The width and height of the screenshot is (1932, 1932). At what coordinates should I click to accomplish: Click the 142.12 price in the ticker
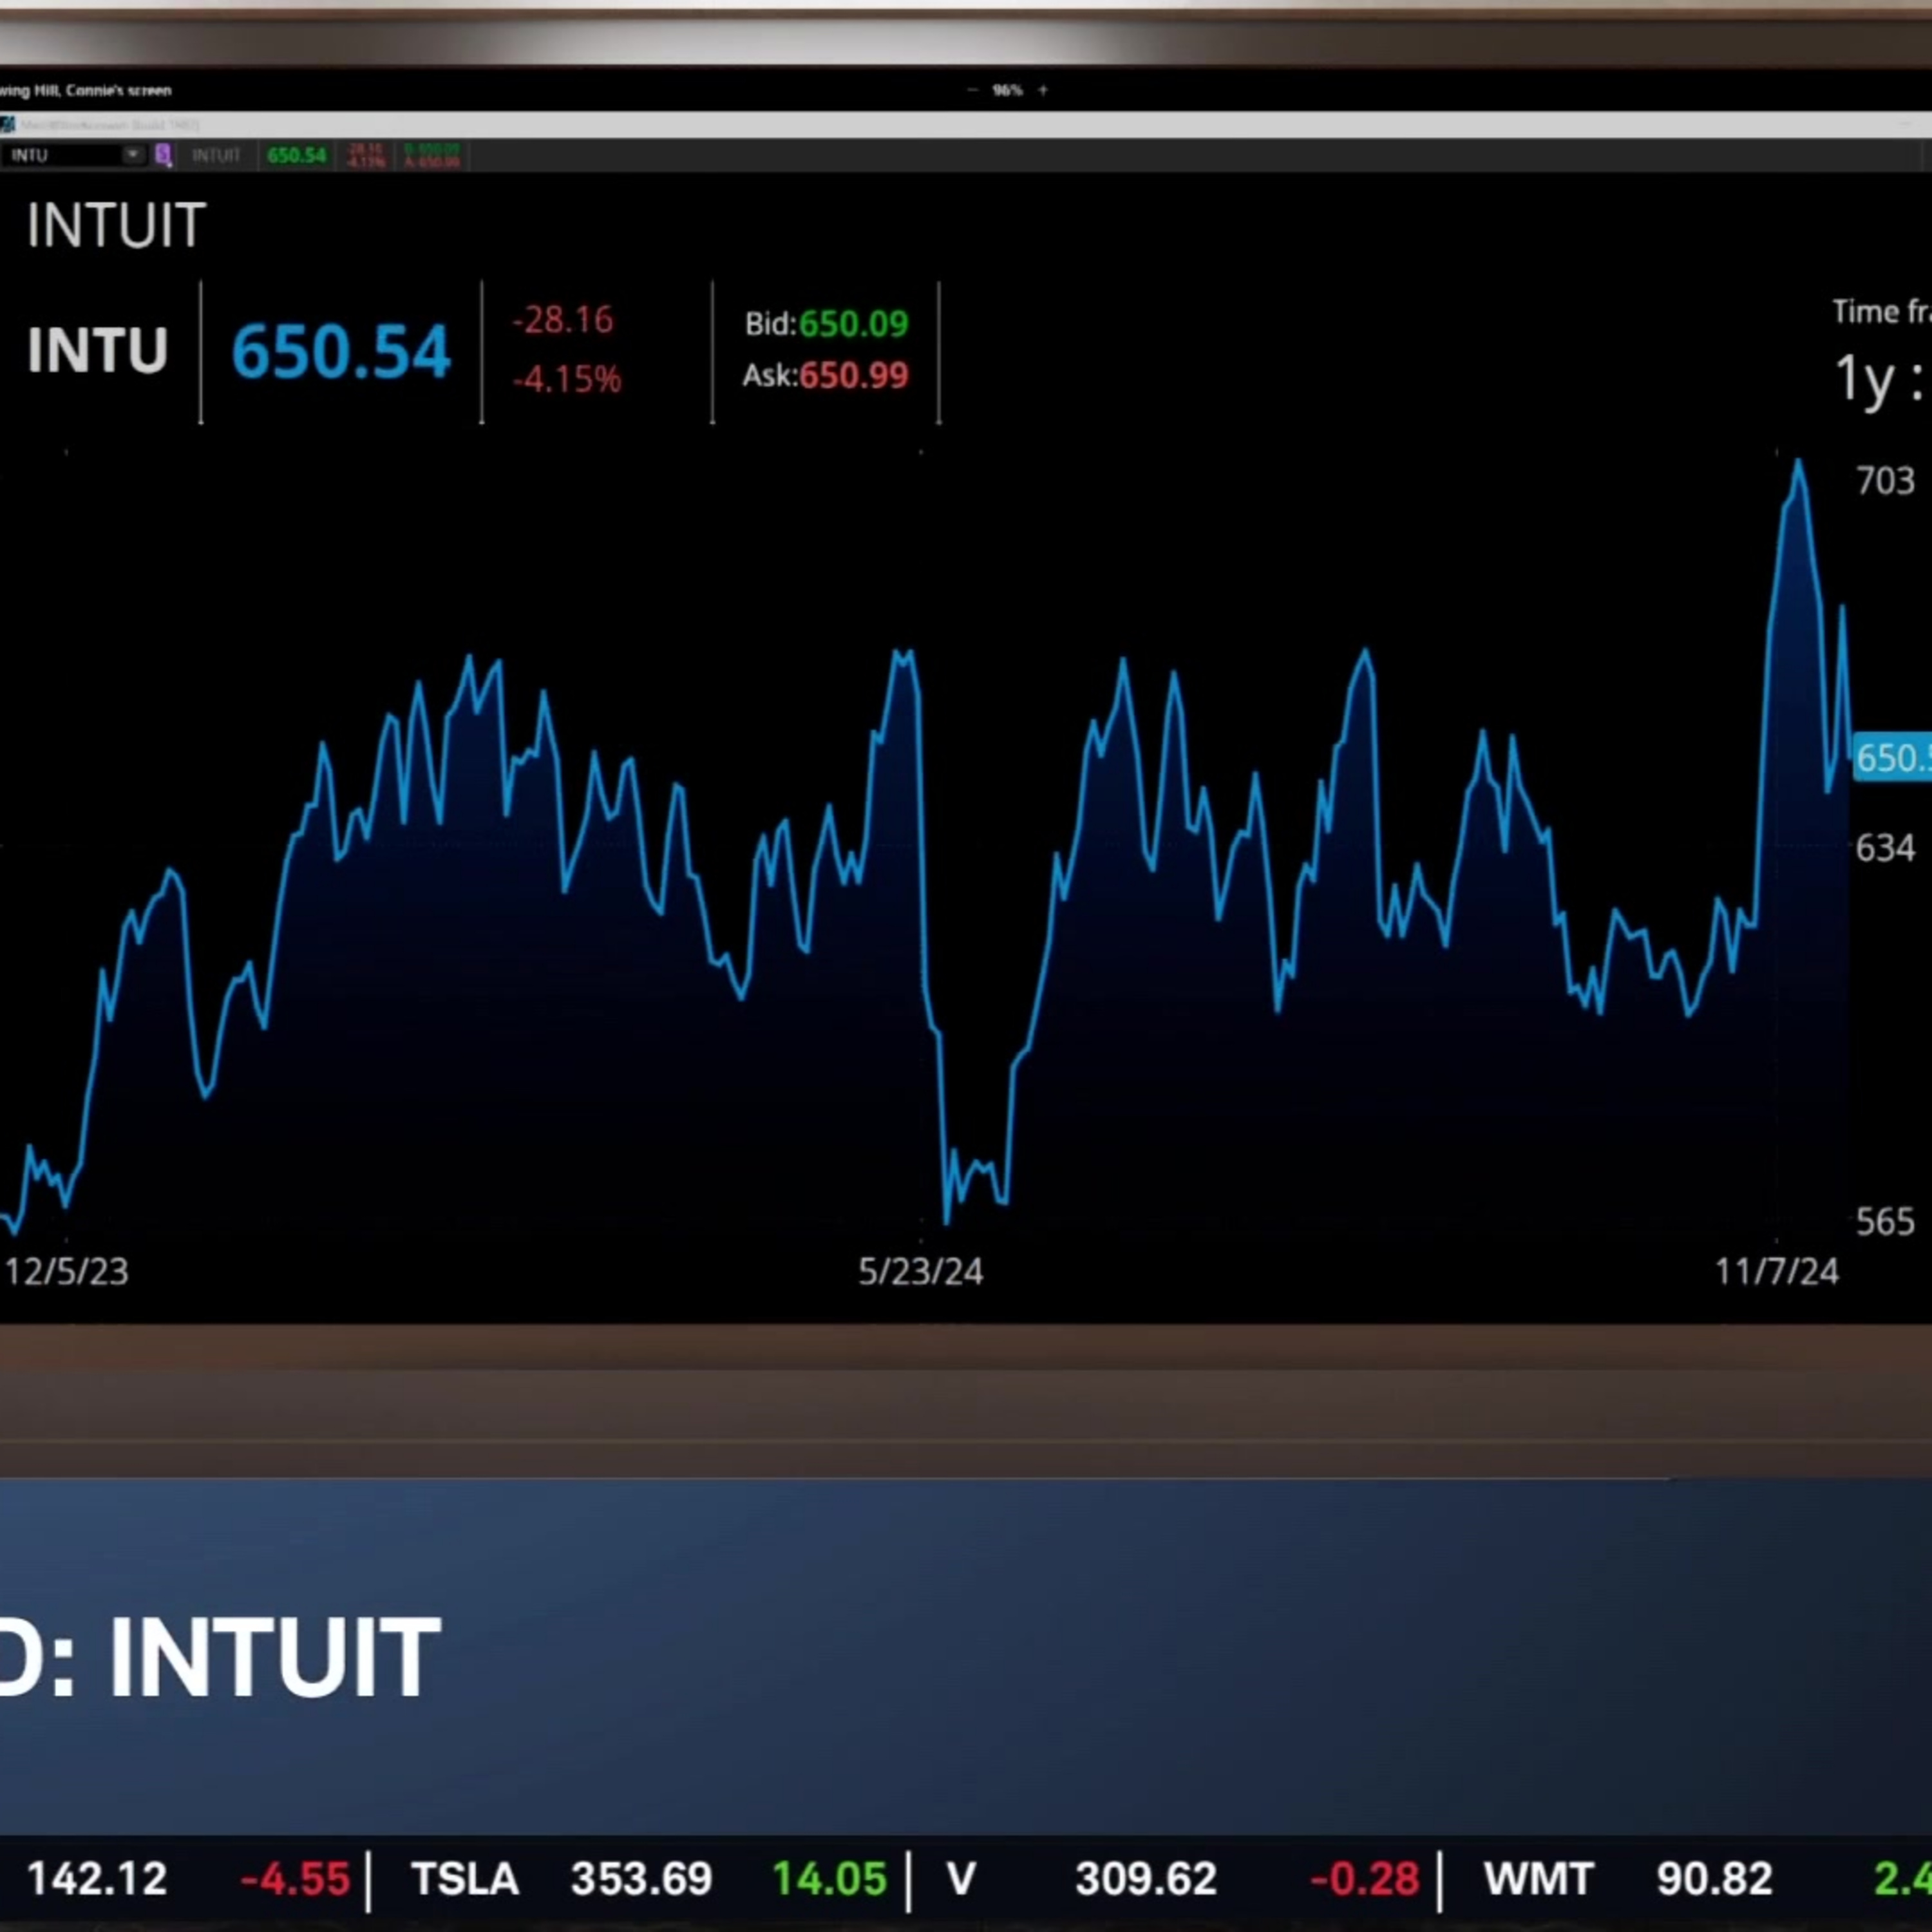pyautogui.click(x=97, y=1879)
